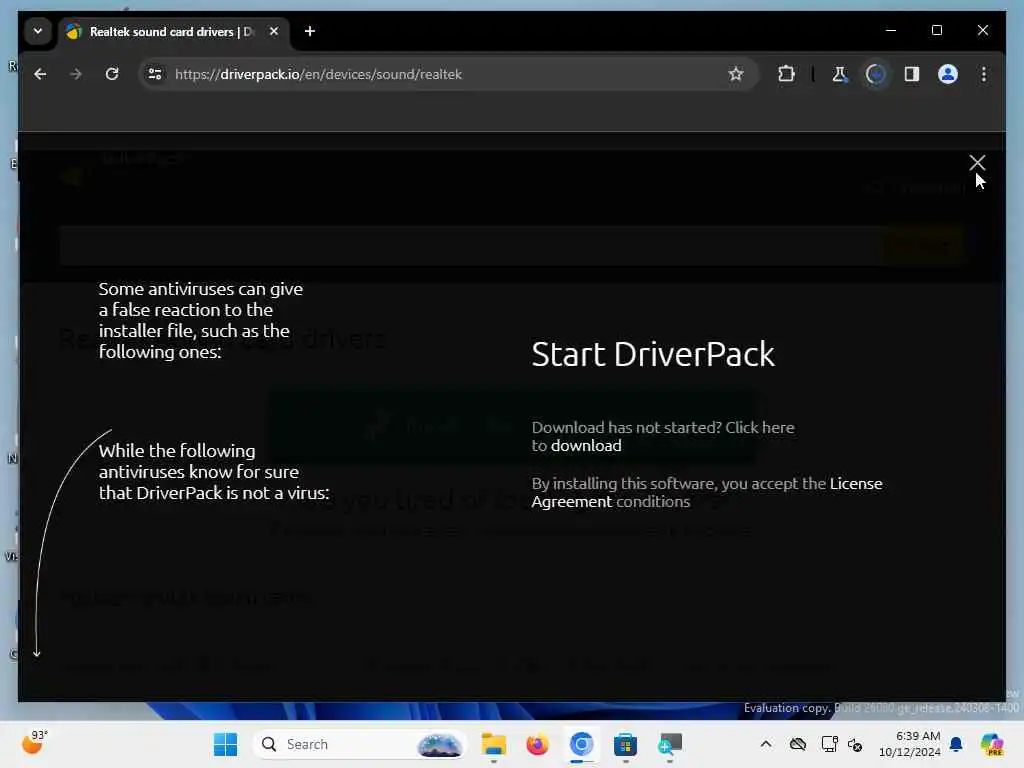1024x768 pixels.
Task: Click the download link in the overlay
Action: [586, 445]
